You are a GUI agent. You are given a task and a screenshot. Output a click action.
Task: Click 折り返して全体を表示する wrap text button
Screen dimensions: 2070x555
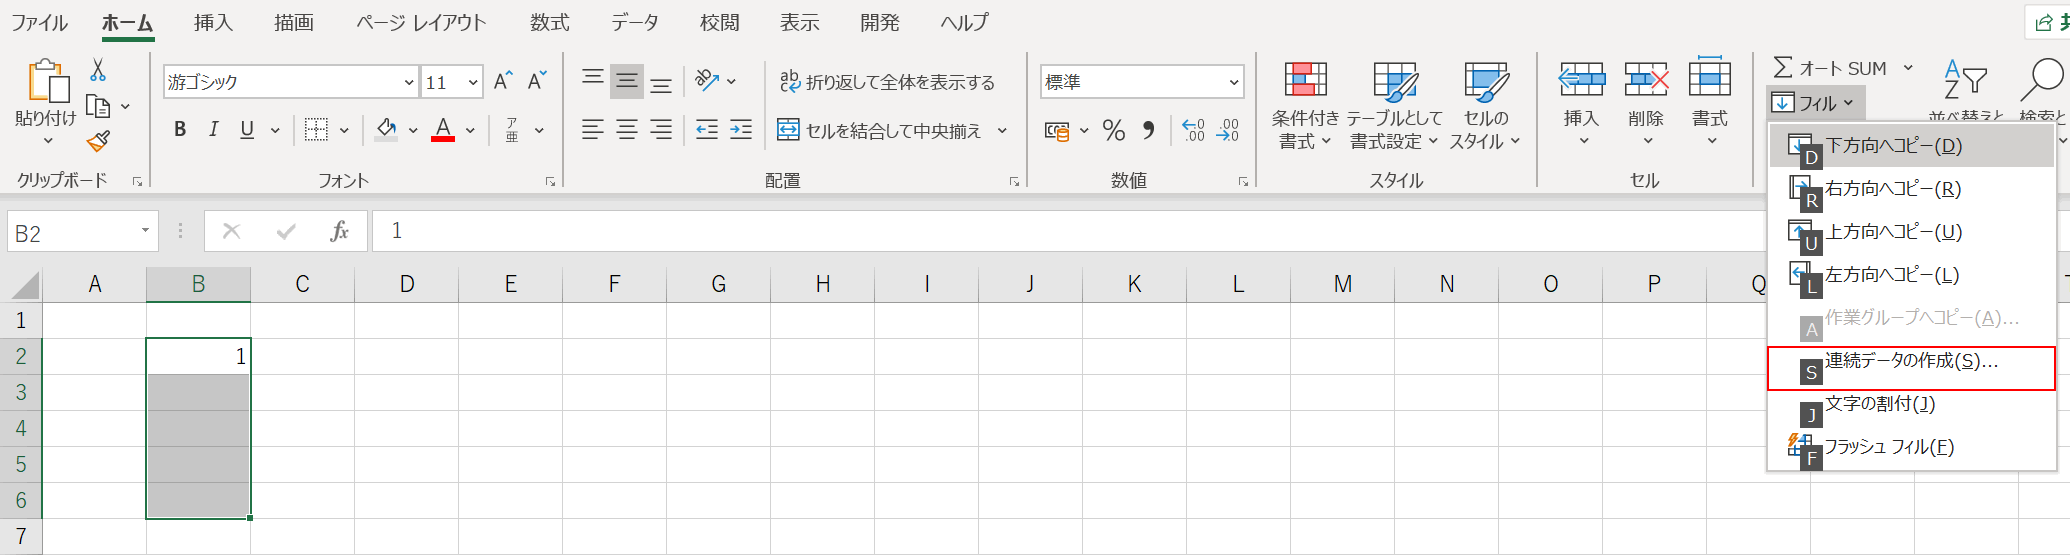tap(888, 82)
